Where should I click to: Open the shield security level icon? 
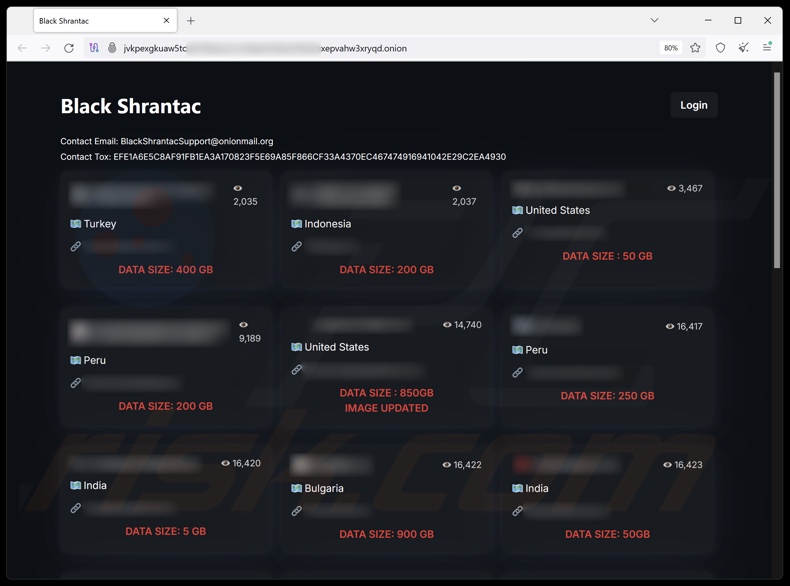coord(720,48)
